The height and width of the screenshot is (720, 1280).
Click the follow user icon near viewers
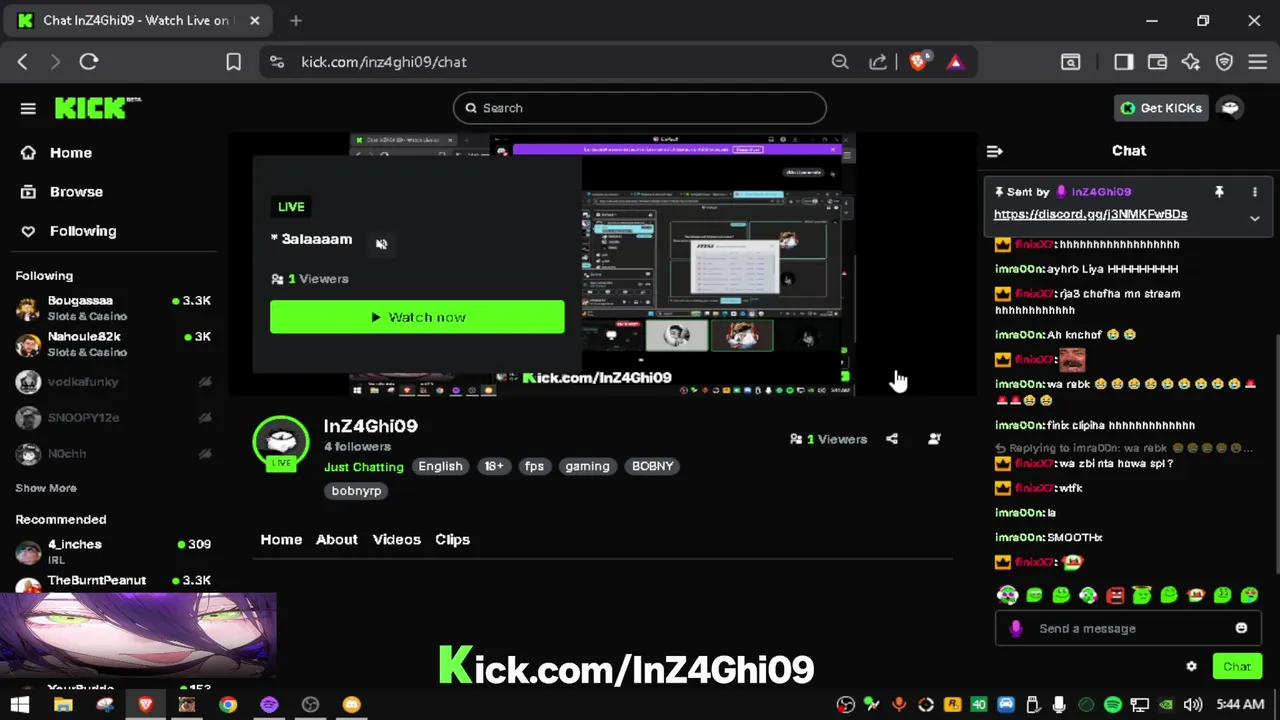(x=934, y=439)
